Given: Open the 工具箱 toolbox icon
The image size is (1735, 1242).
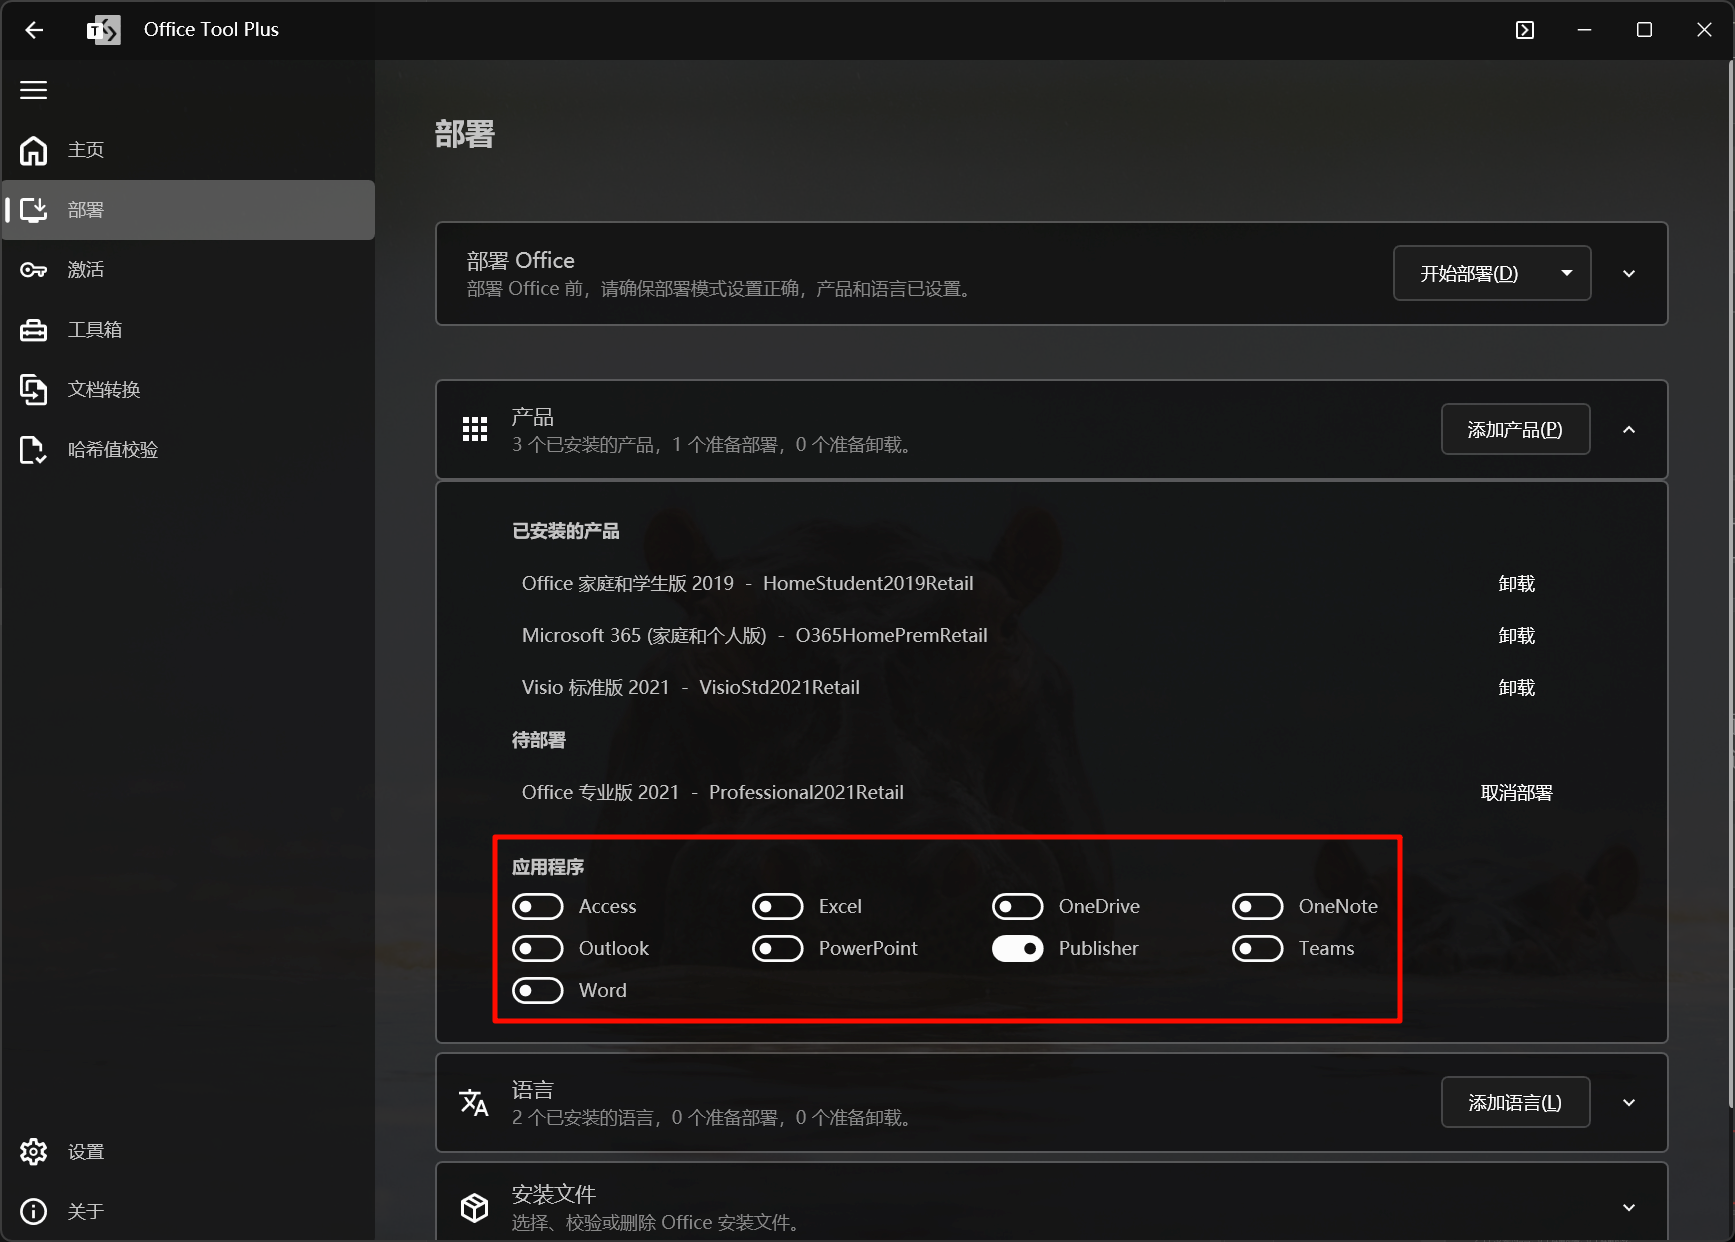Looking at the screenshot, I should pos(34,330).
